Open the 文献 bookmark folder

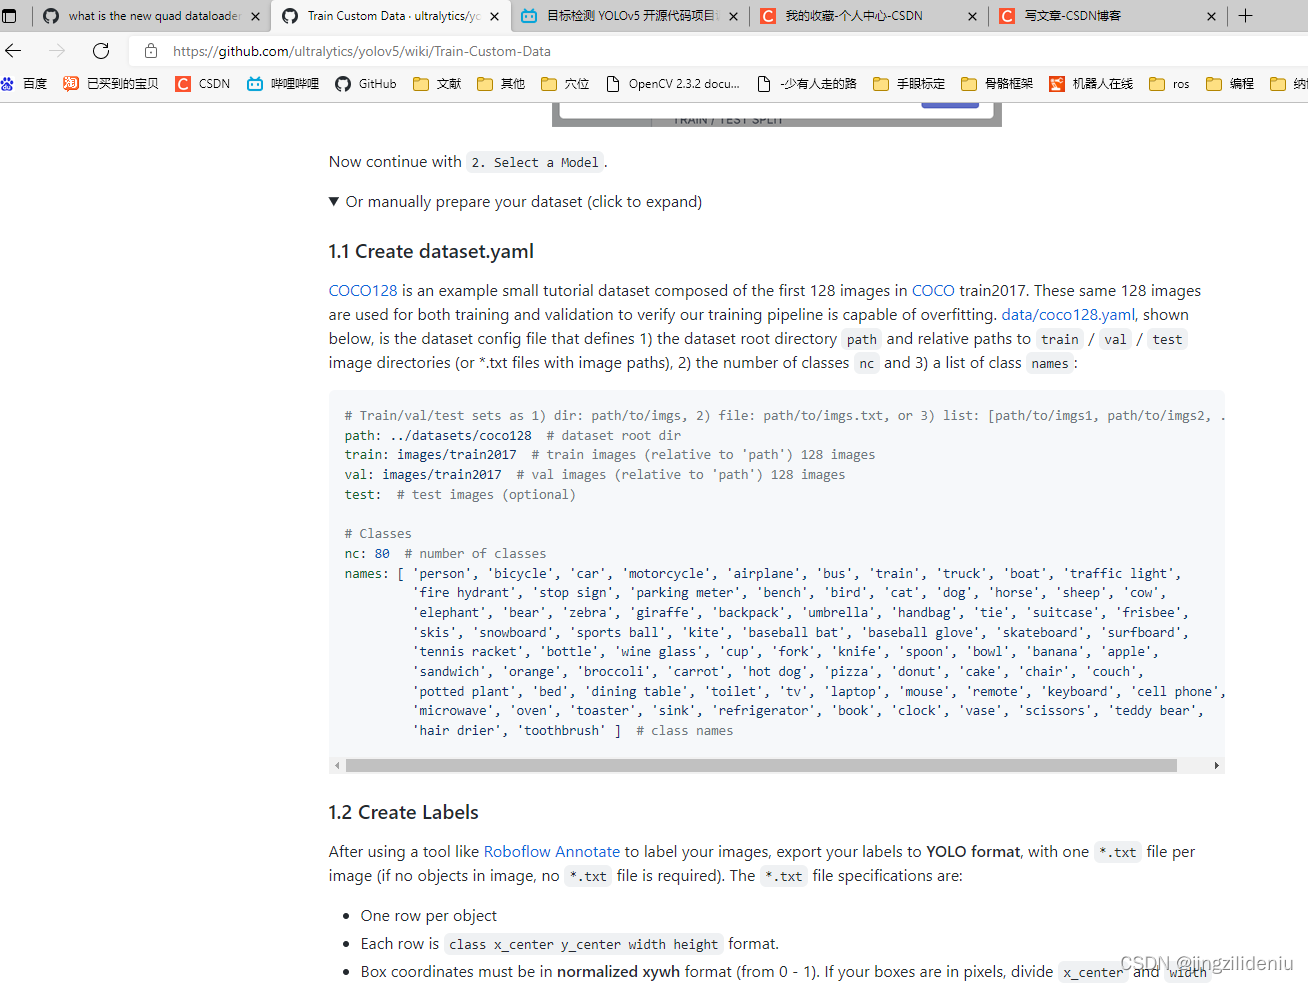tap(437, 84)
